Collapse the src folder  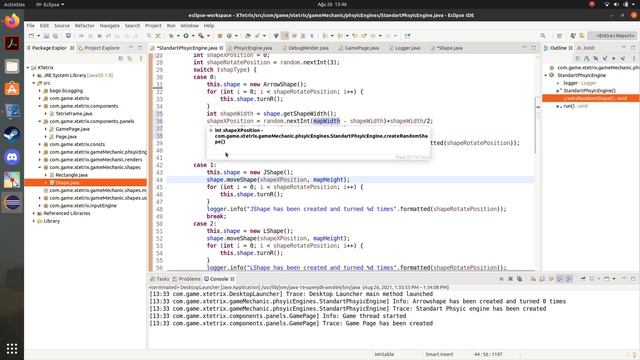(x=34, y=83)
